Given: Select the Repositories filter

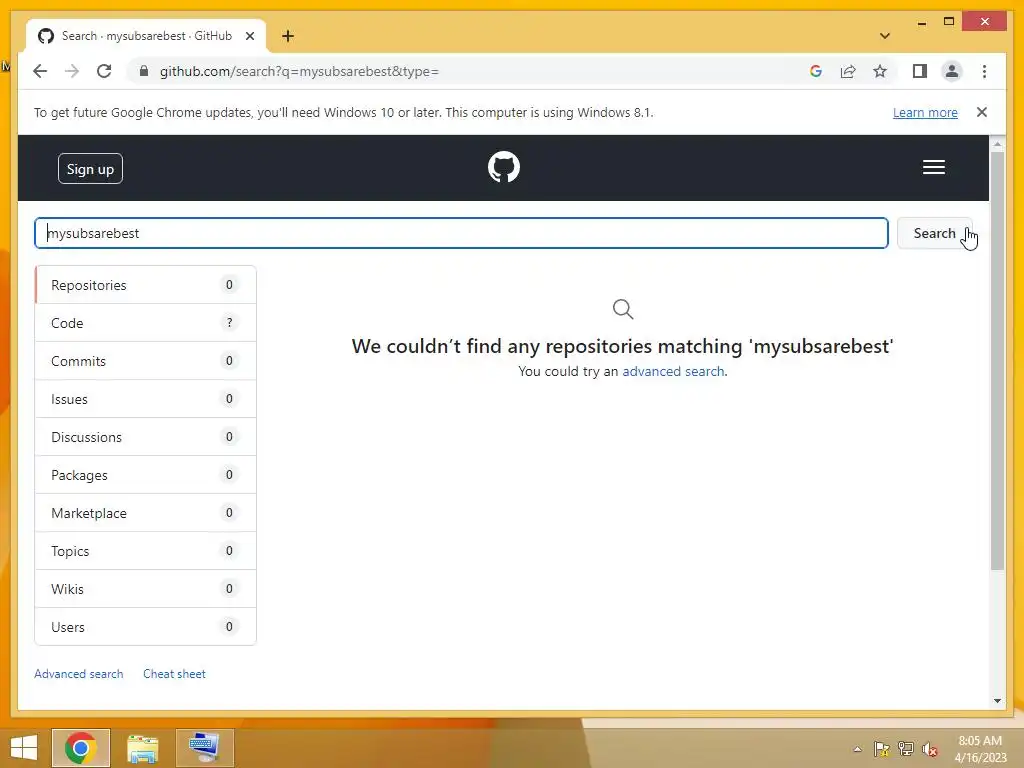Looking at the screenshot, I should 146,285.
